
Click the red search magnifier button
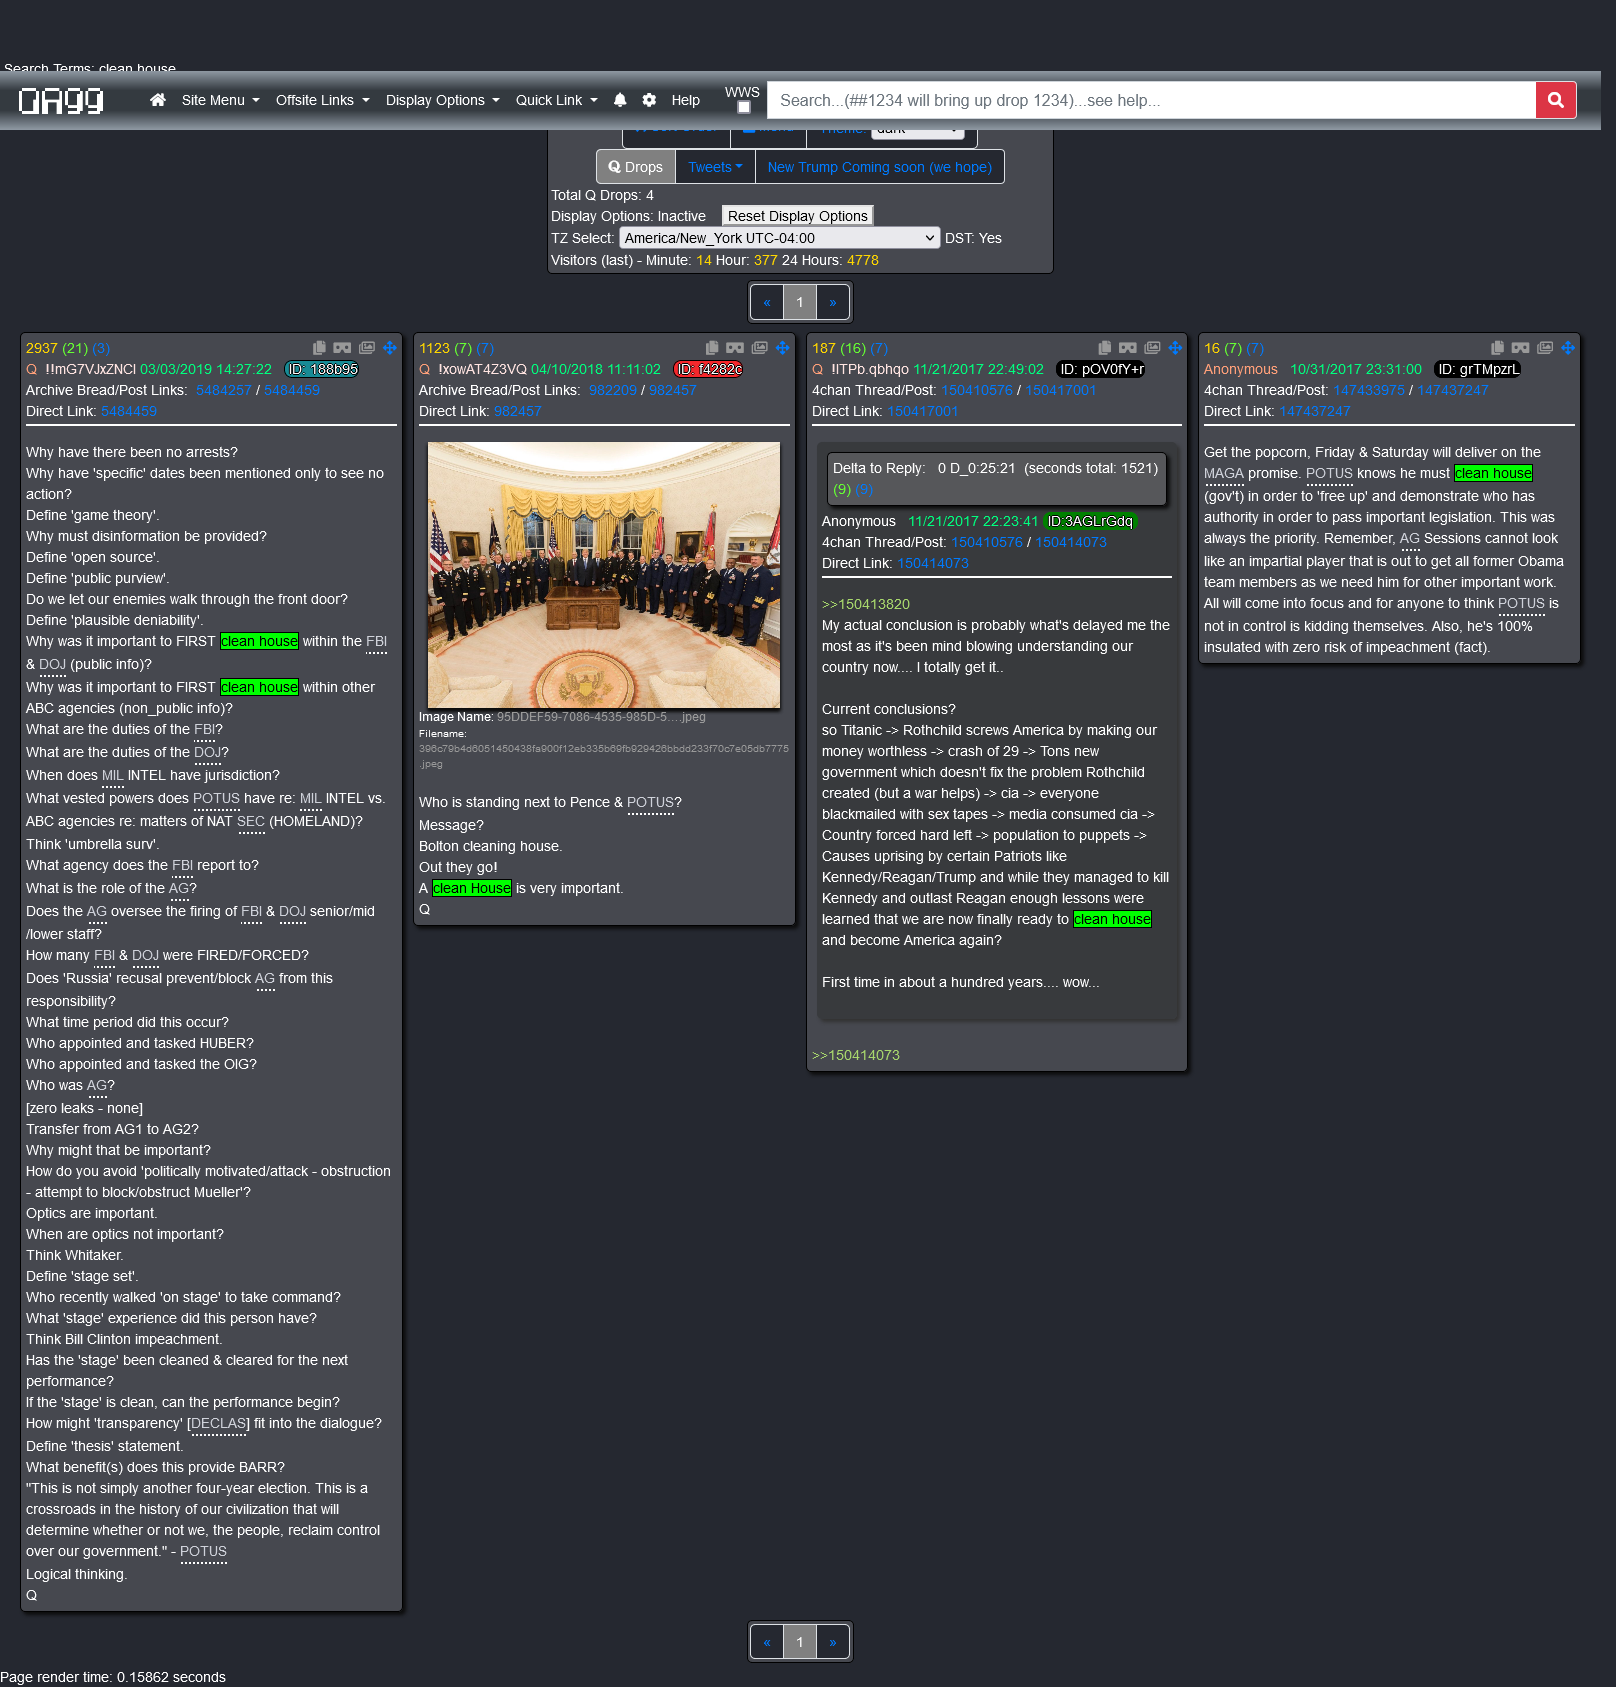click(x=1555, y=100)
